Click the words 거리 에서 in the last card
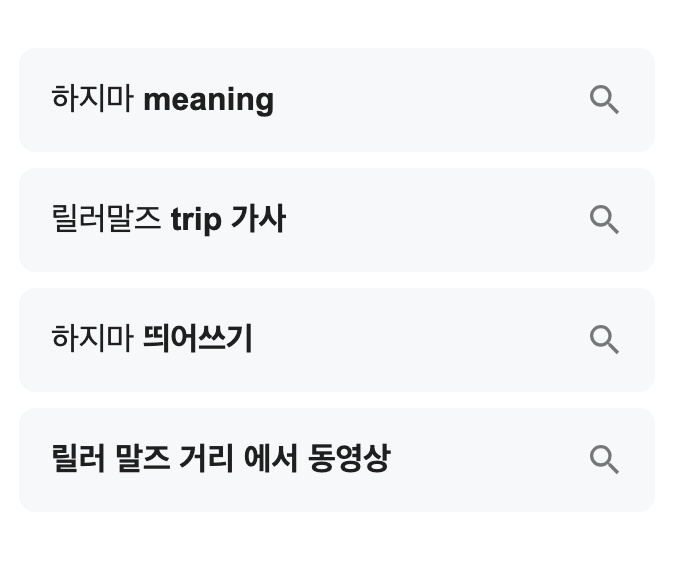 pos(238,458)
